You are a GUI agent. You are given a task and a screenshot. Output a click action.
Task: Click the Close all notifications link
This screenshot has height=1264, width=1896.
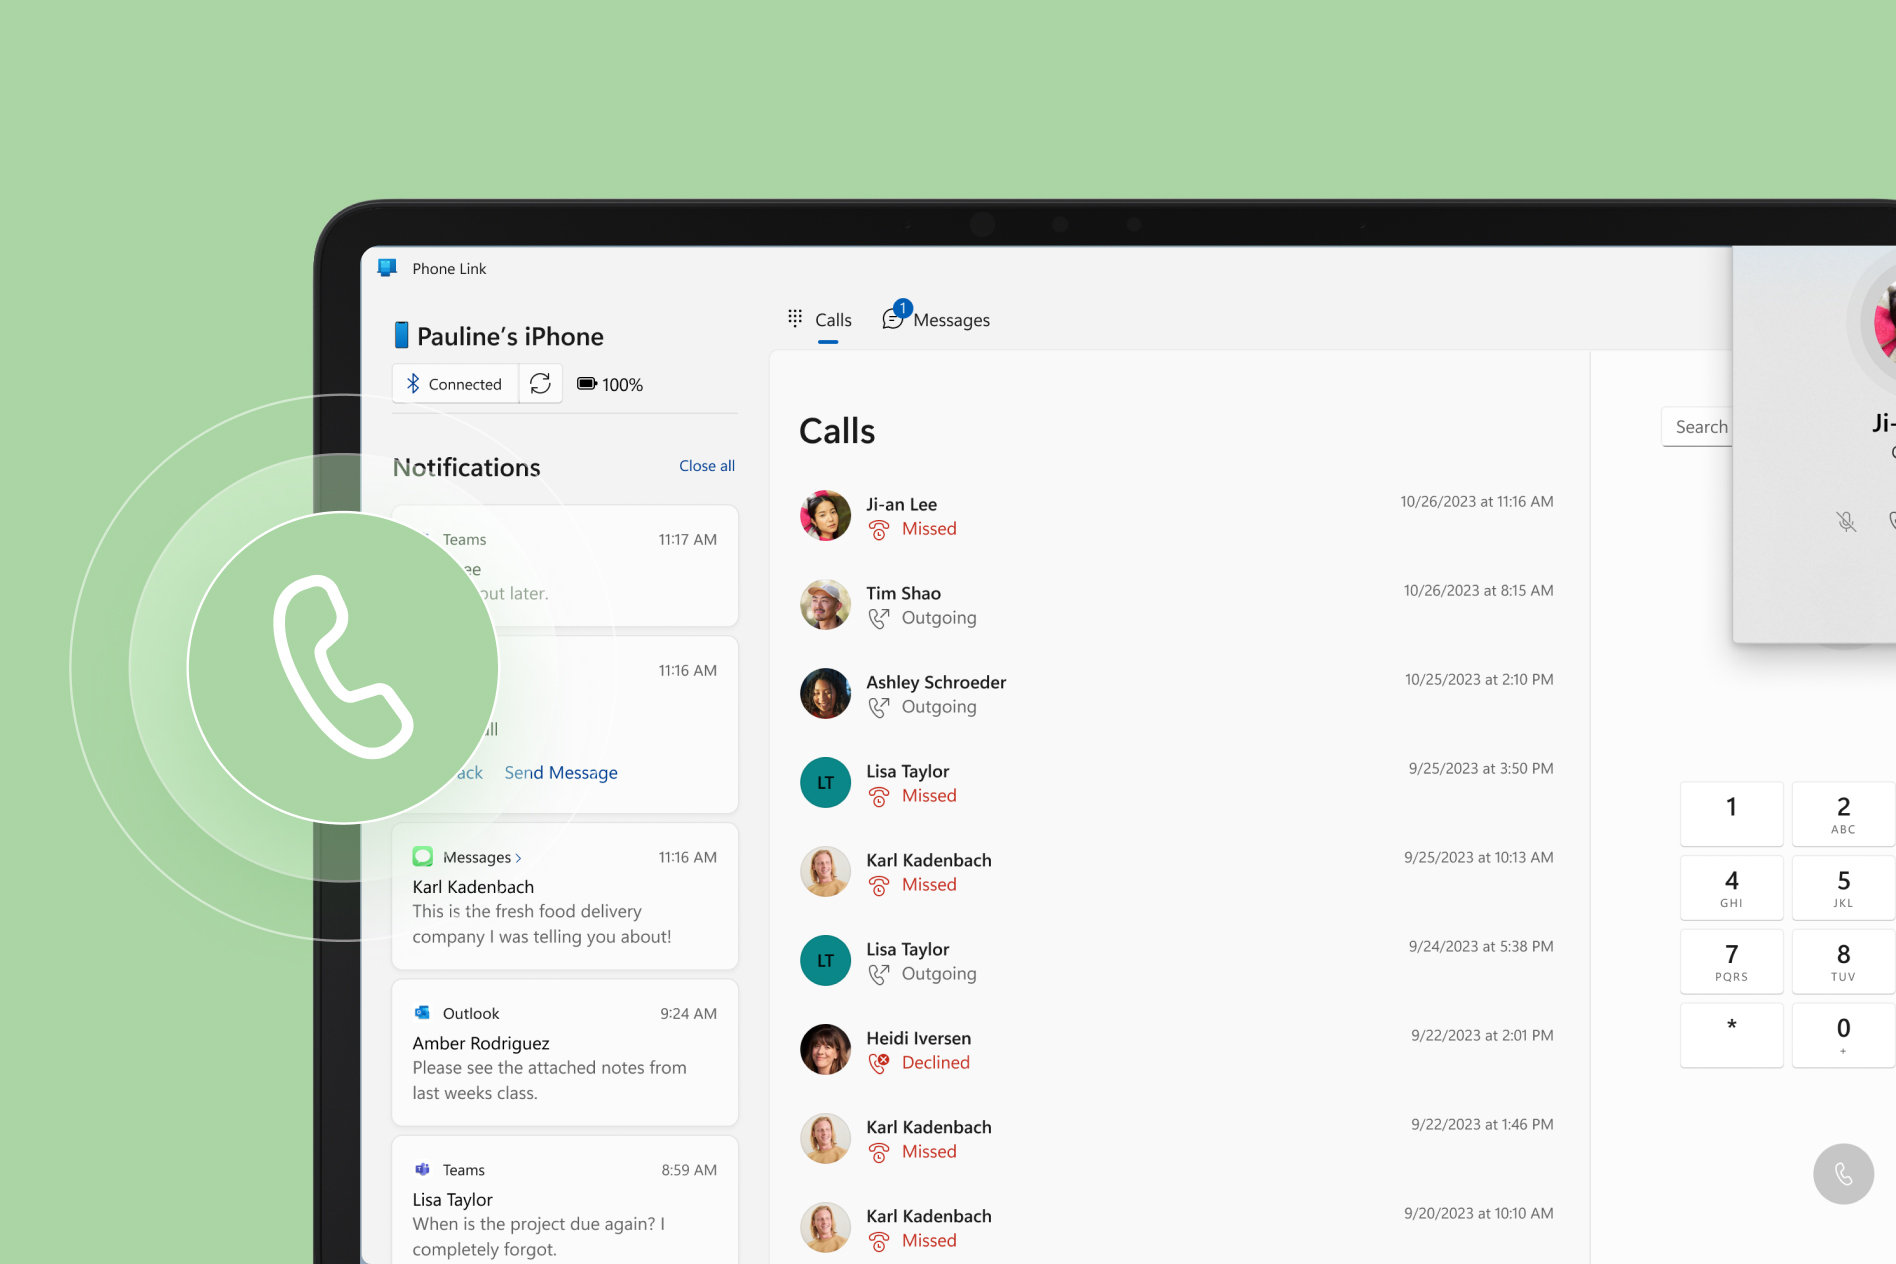[706, 465]
